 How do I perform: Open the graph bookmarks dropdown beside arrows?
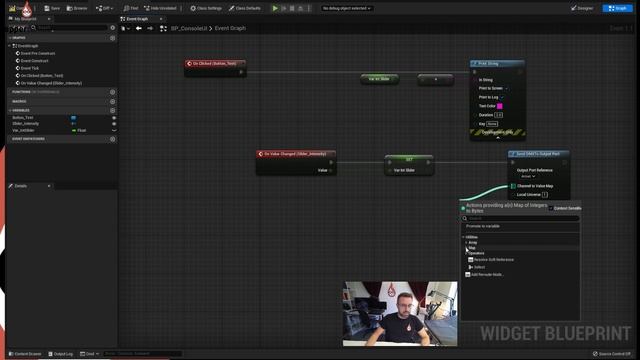click(x=126, y=28)
